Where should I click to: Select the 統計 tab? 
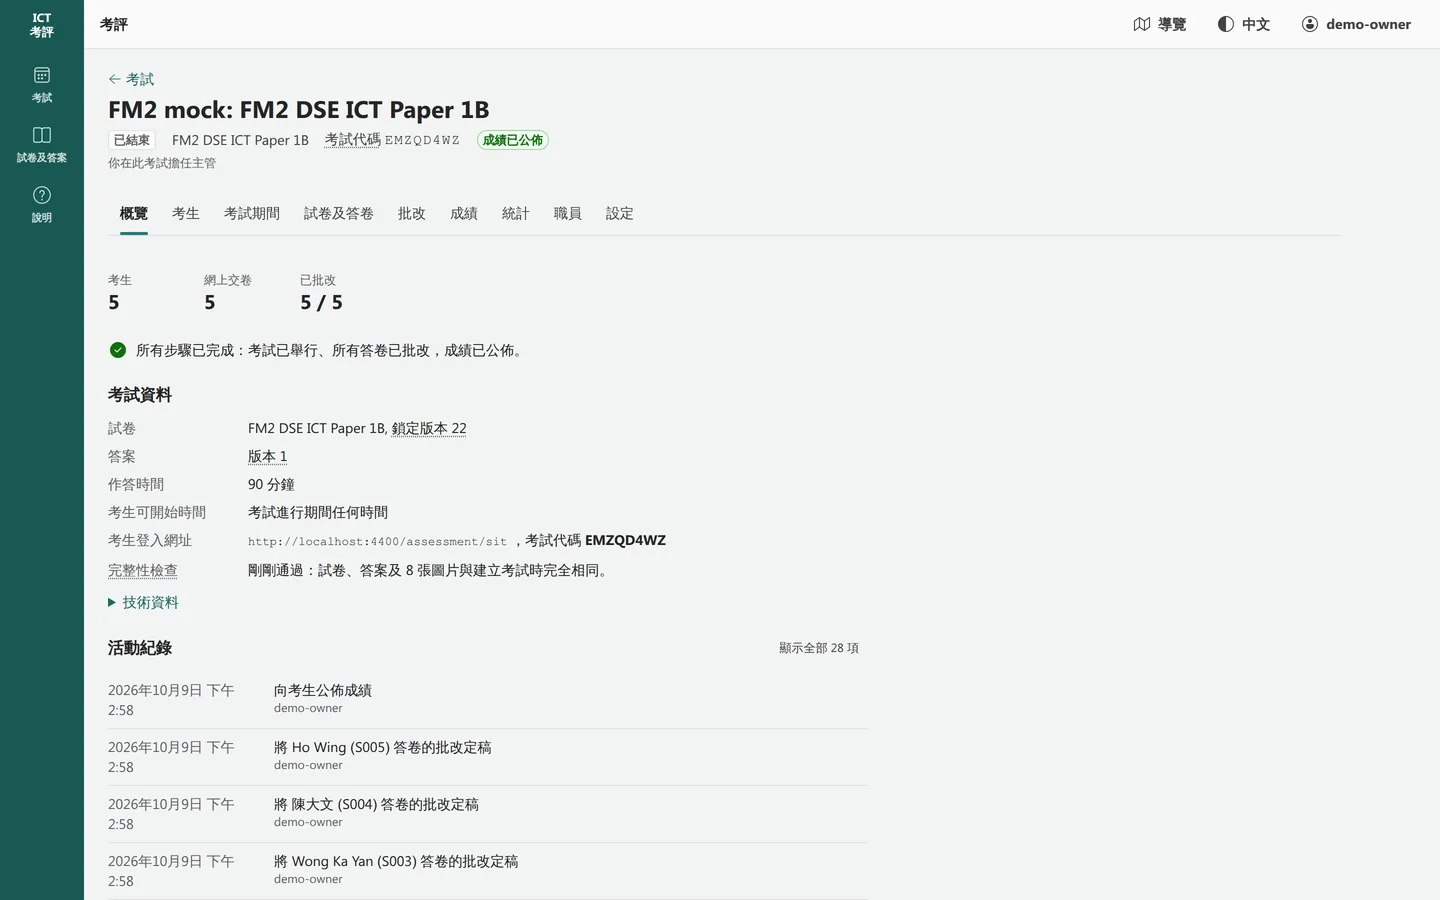[x=516, y=213]
